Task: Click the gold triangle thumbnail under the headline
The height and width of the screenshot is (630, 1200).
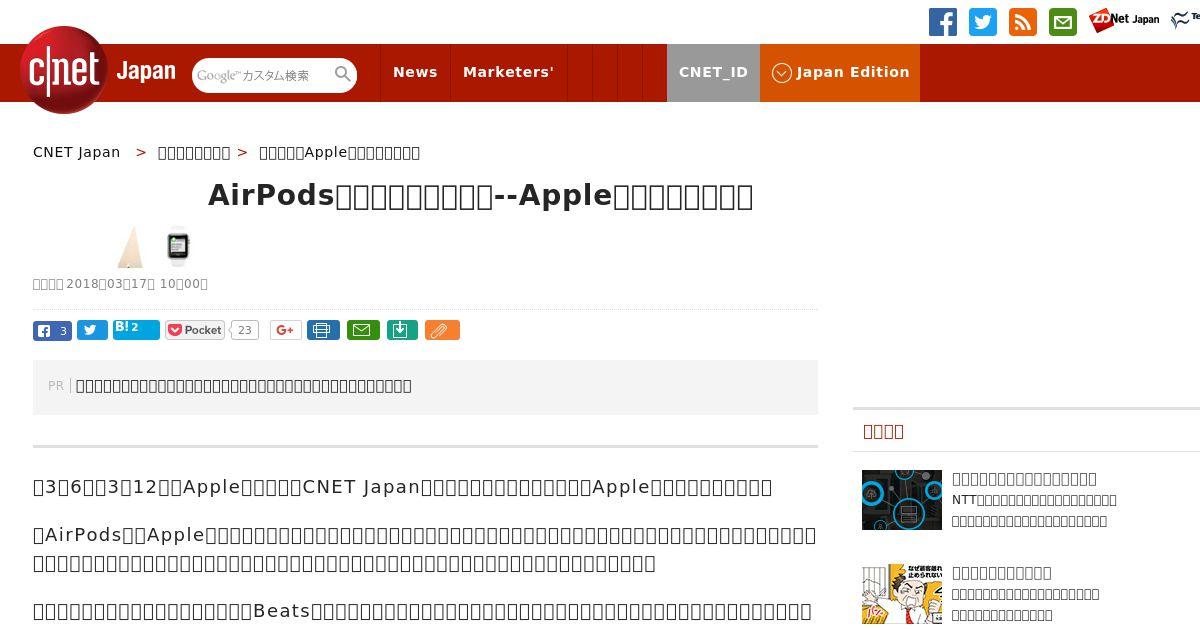Action: (130, 247)
